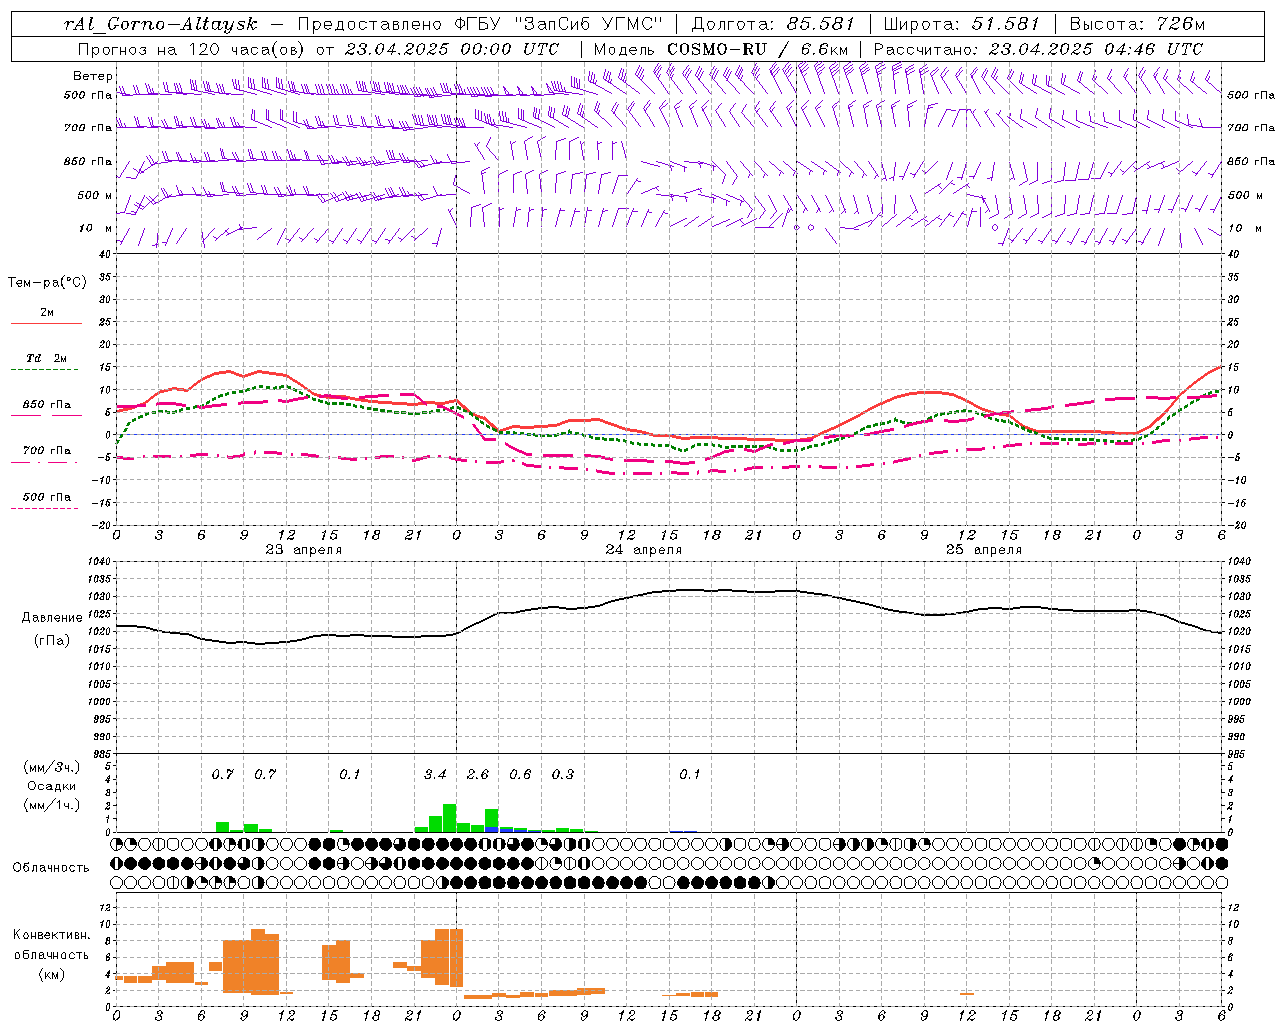Click the (км) unit of convective cloud panel
The height and width of the screenshot is (1024, 1280).
(x=51, y=974)
